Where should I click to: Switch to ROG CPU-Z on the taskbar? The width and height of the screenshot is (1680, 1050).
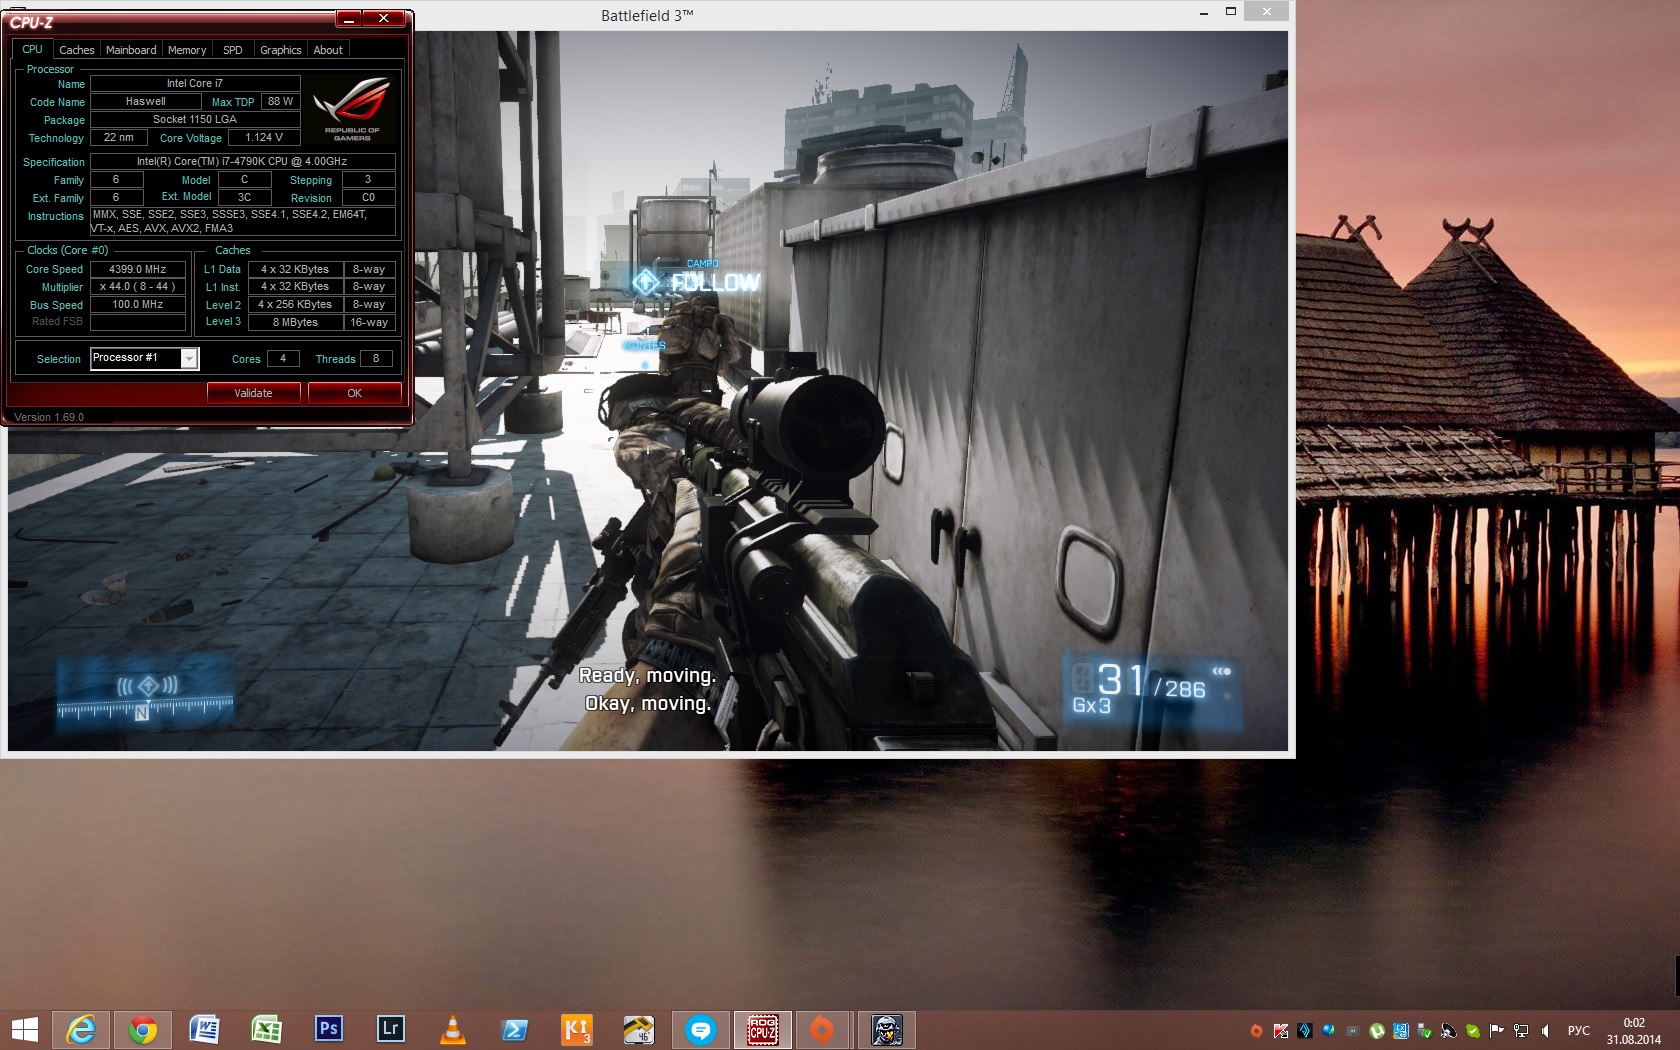[x=763, y=1029]
